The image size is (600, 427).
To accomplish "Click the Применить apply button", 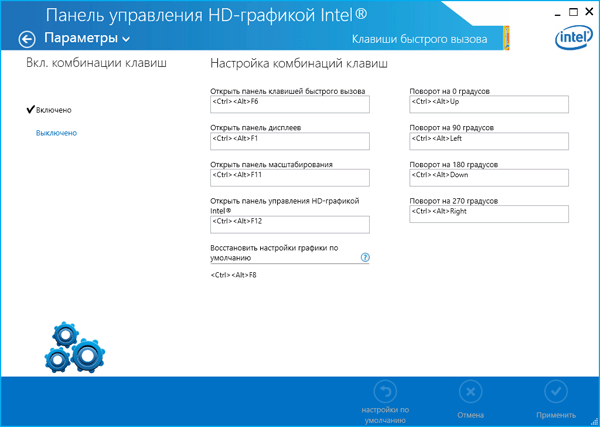I will click(556, 399).
